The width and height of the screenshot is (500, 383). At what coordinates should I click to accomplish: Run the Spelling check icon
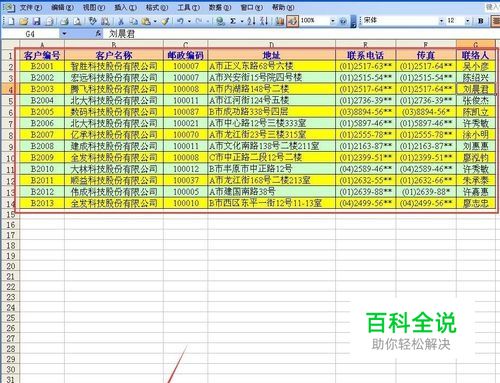pyautogui.click(x=93, y=21)
